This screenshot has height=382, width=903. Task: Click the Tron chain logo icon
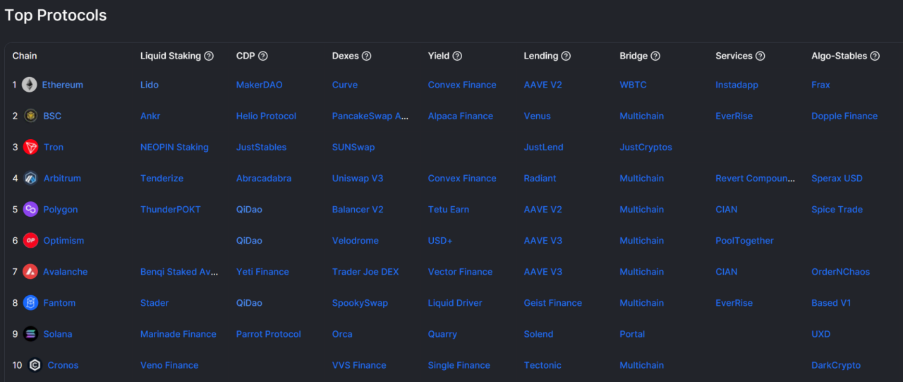tap(31, 147)
